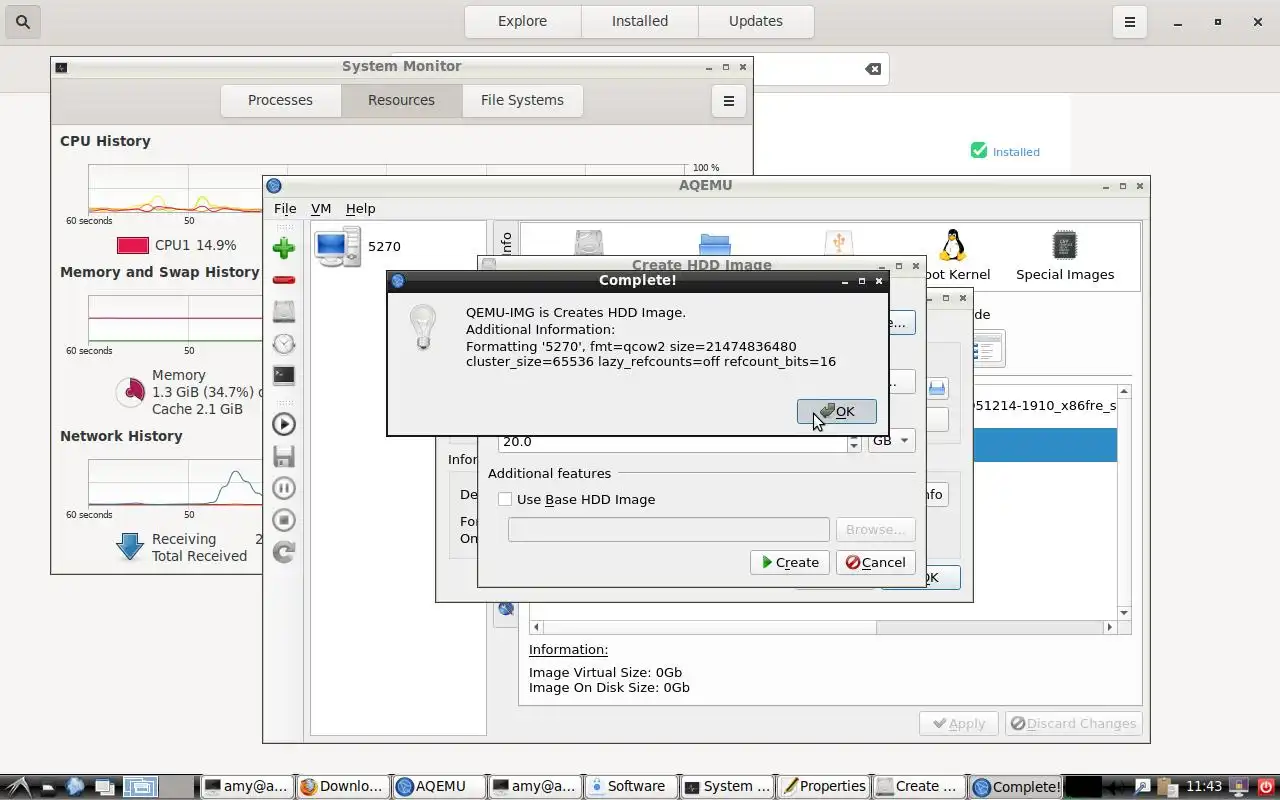Image resolution: width=1280 pixels, height=800 pixels.
Task: Clear the Software search field
Action: 873,69
